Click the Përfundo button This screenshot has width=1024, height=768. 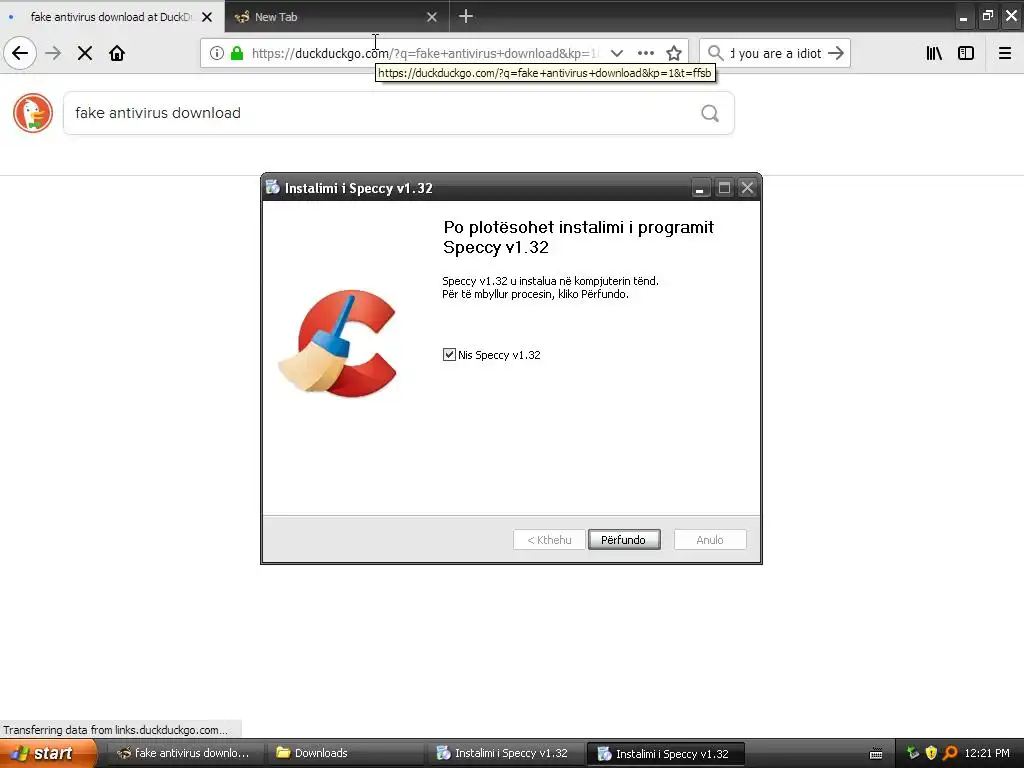coord(624,539)
